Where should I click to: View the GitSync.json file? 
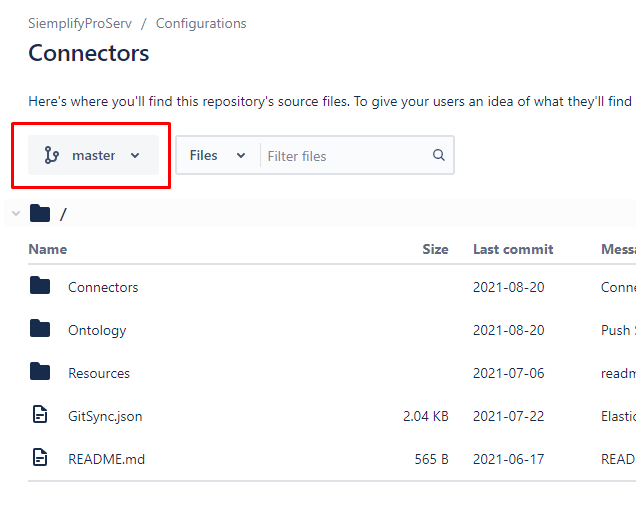pyautogui.click(x=105, y=416)
